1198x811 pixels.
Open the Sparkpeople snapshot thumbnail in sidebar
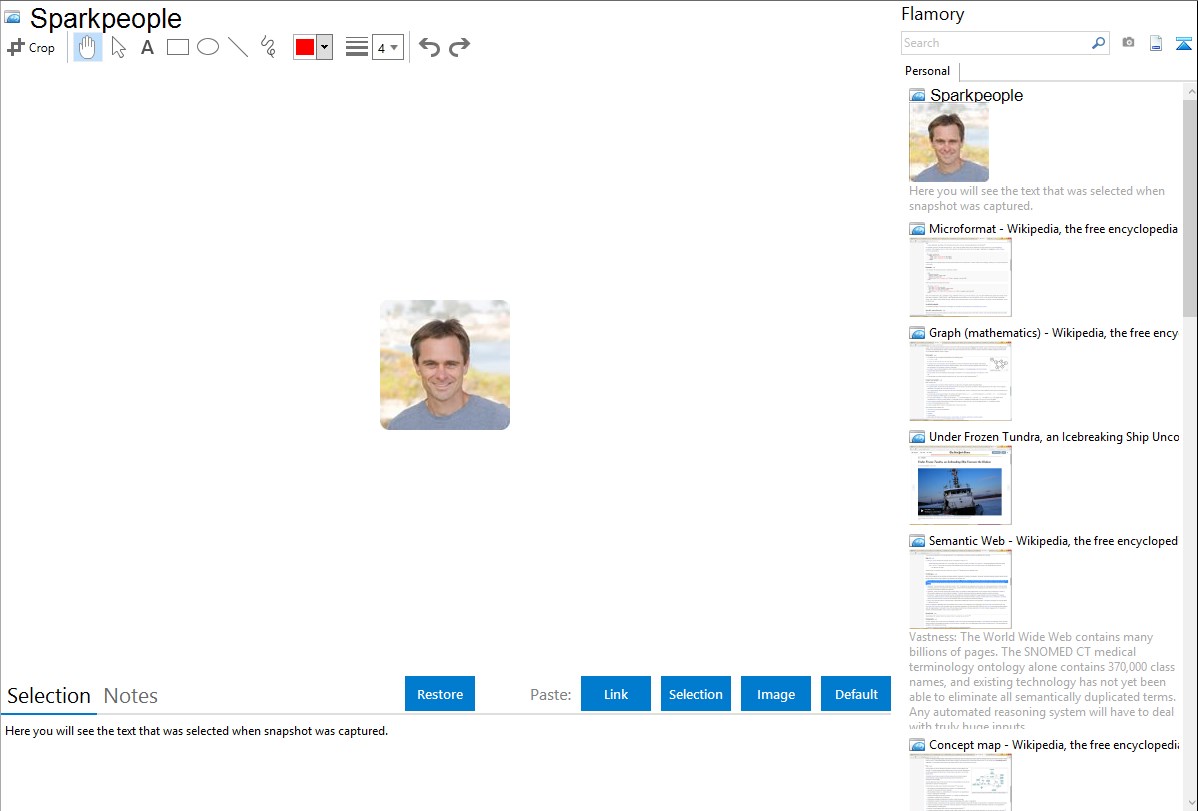(x=949, y=143)
